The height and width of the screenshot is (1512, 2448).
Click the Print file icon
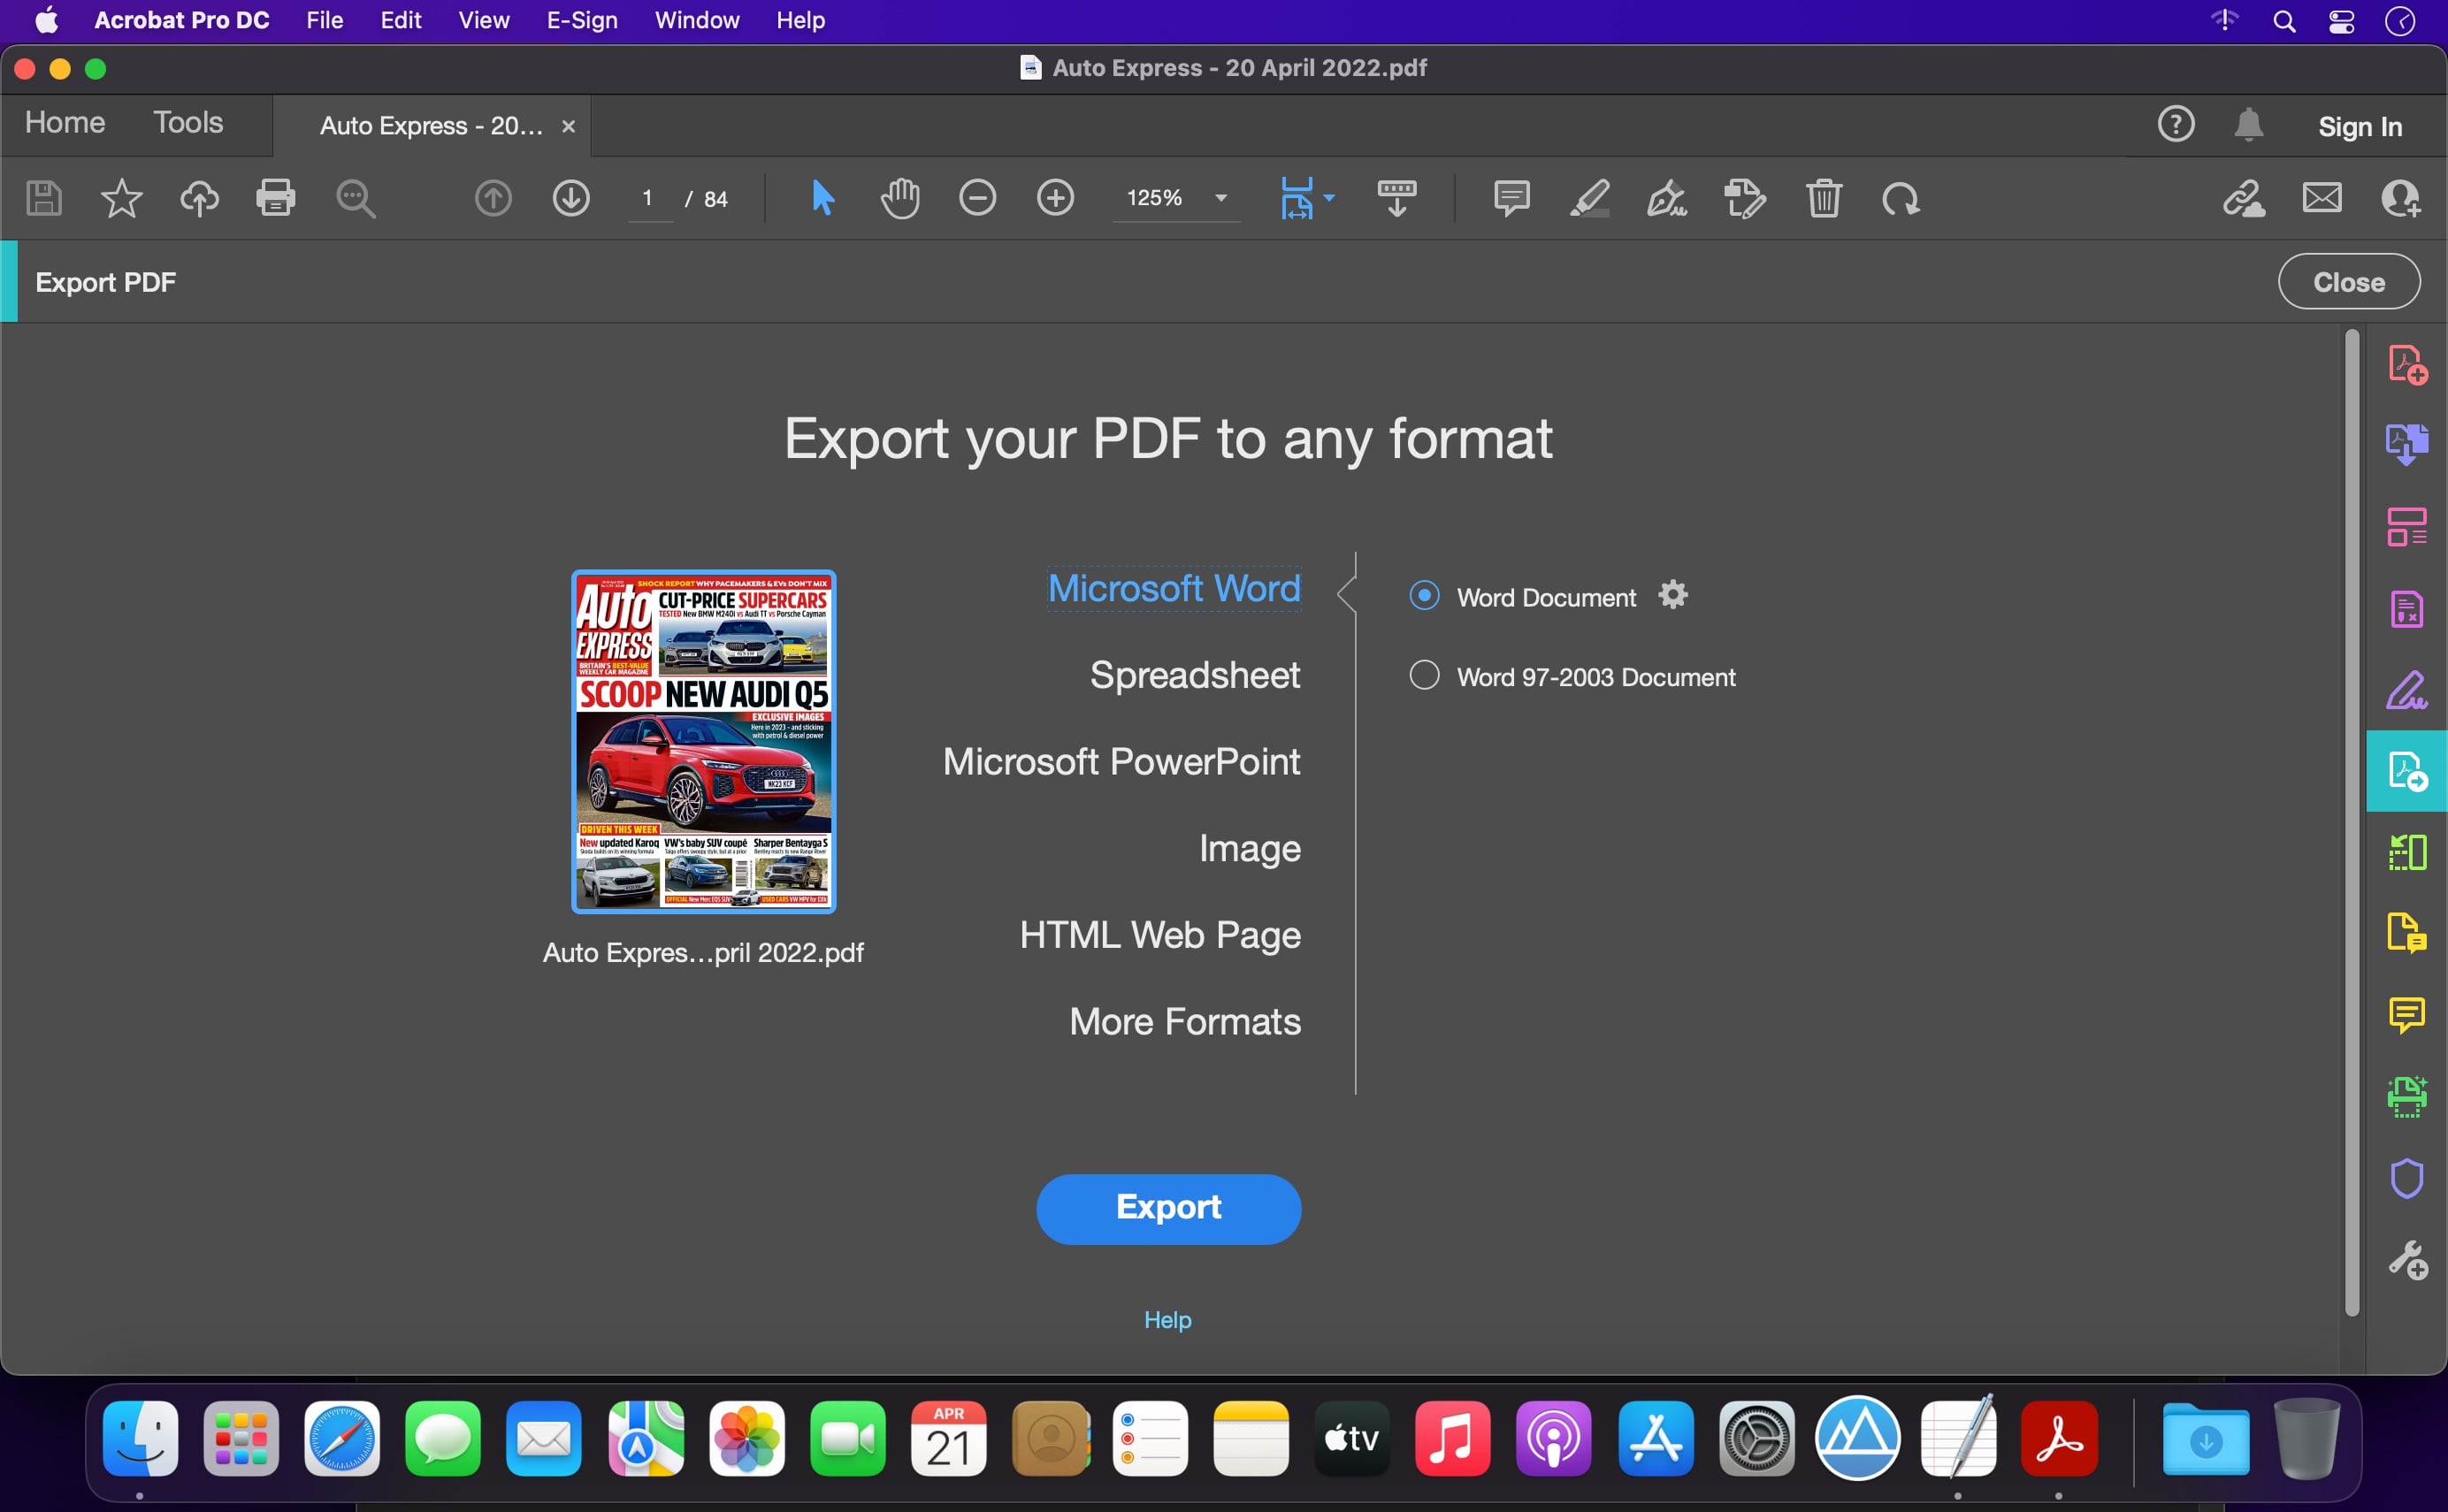(275, 198)
